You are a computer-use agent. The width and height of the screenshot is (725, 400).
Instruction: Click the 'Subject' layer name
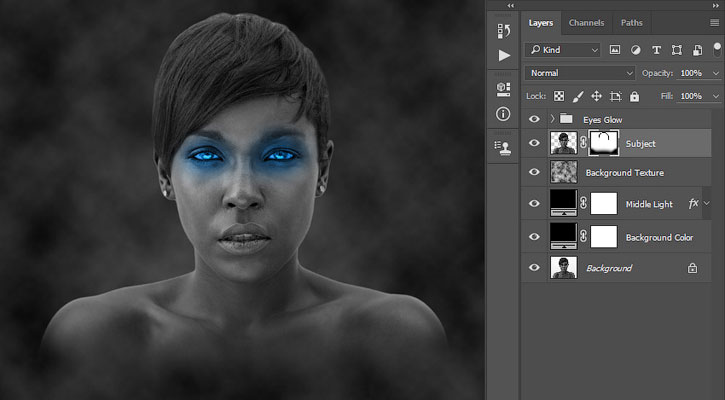coord(640,144)
